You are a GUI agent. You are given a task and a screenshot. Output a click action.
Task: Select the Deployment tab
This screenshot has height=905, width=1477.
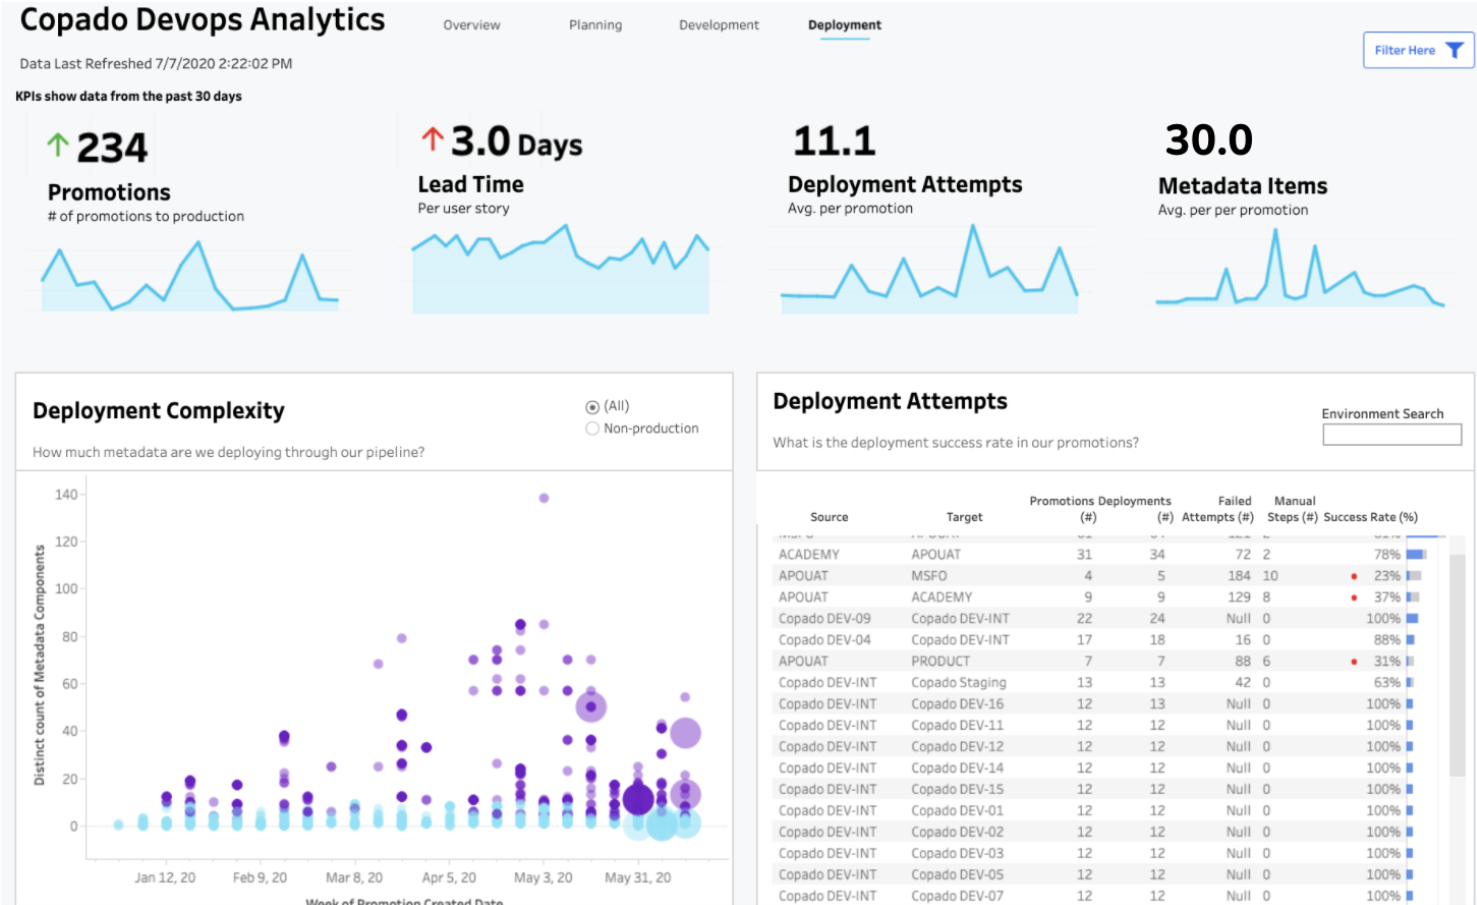click(845, 25)
